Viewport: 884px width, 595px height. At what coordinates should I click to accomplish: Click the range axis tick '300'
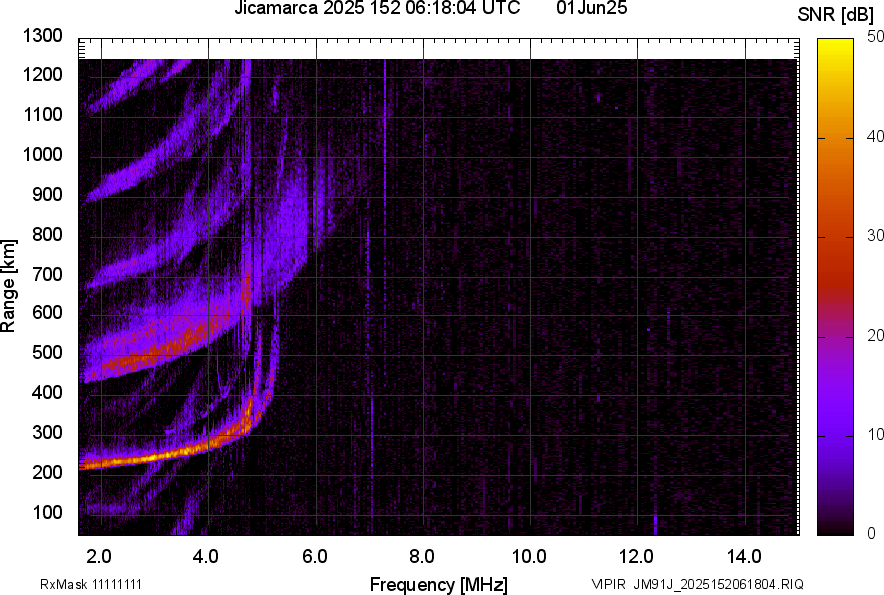point(47,433)
